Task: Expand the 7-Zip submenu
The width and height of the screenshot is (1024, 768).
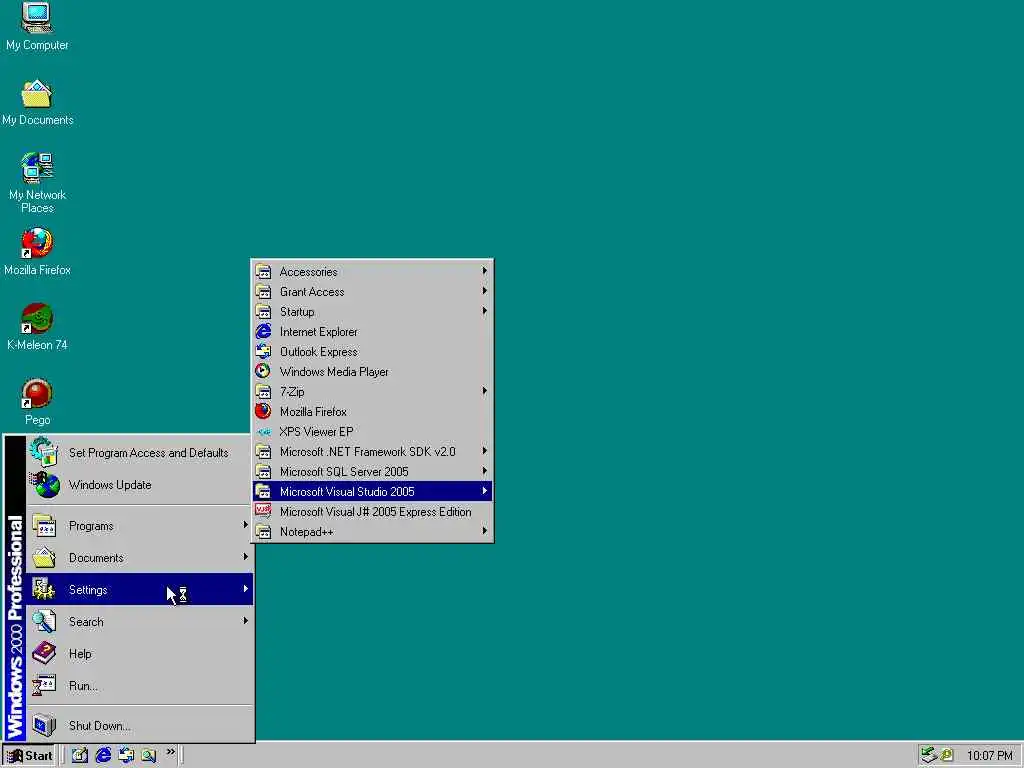Action: tap(372, 391)
